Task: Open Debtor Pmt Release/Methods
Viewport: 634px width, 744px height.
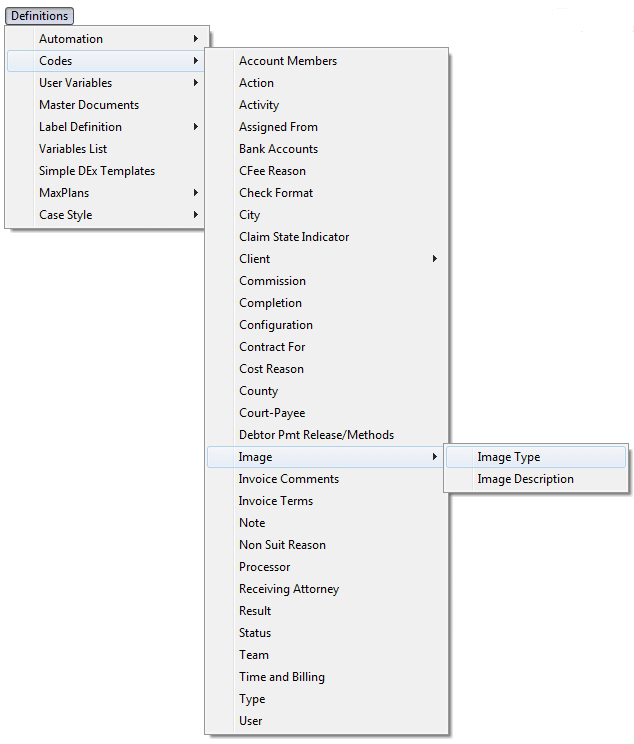Action: pyautogui.click(x=316, y=435)
